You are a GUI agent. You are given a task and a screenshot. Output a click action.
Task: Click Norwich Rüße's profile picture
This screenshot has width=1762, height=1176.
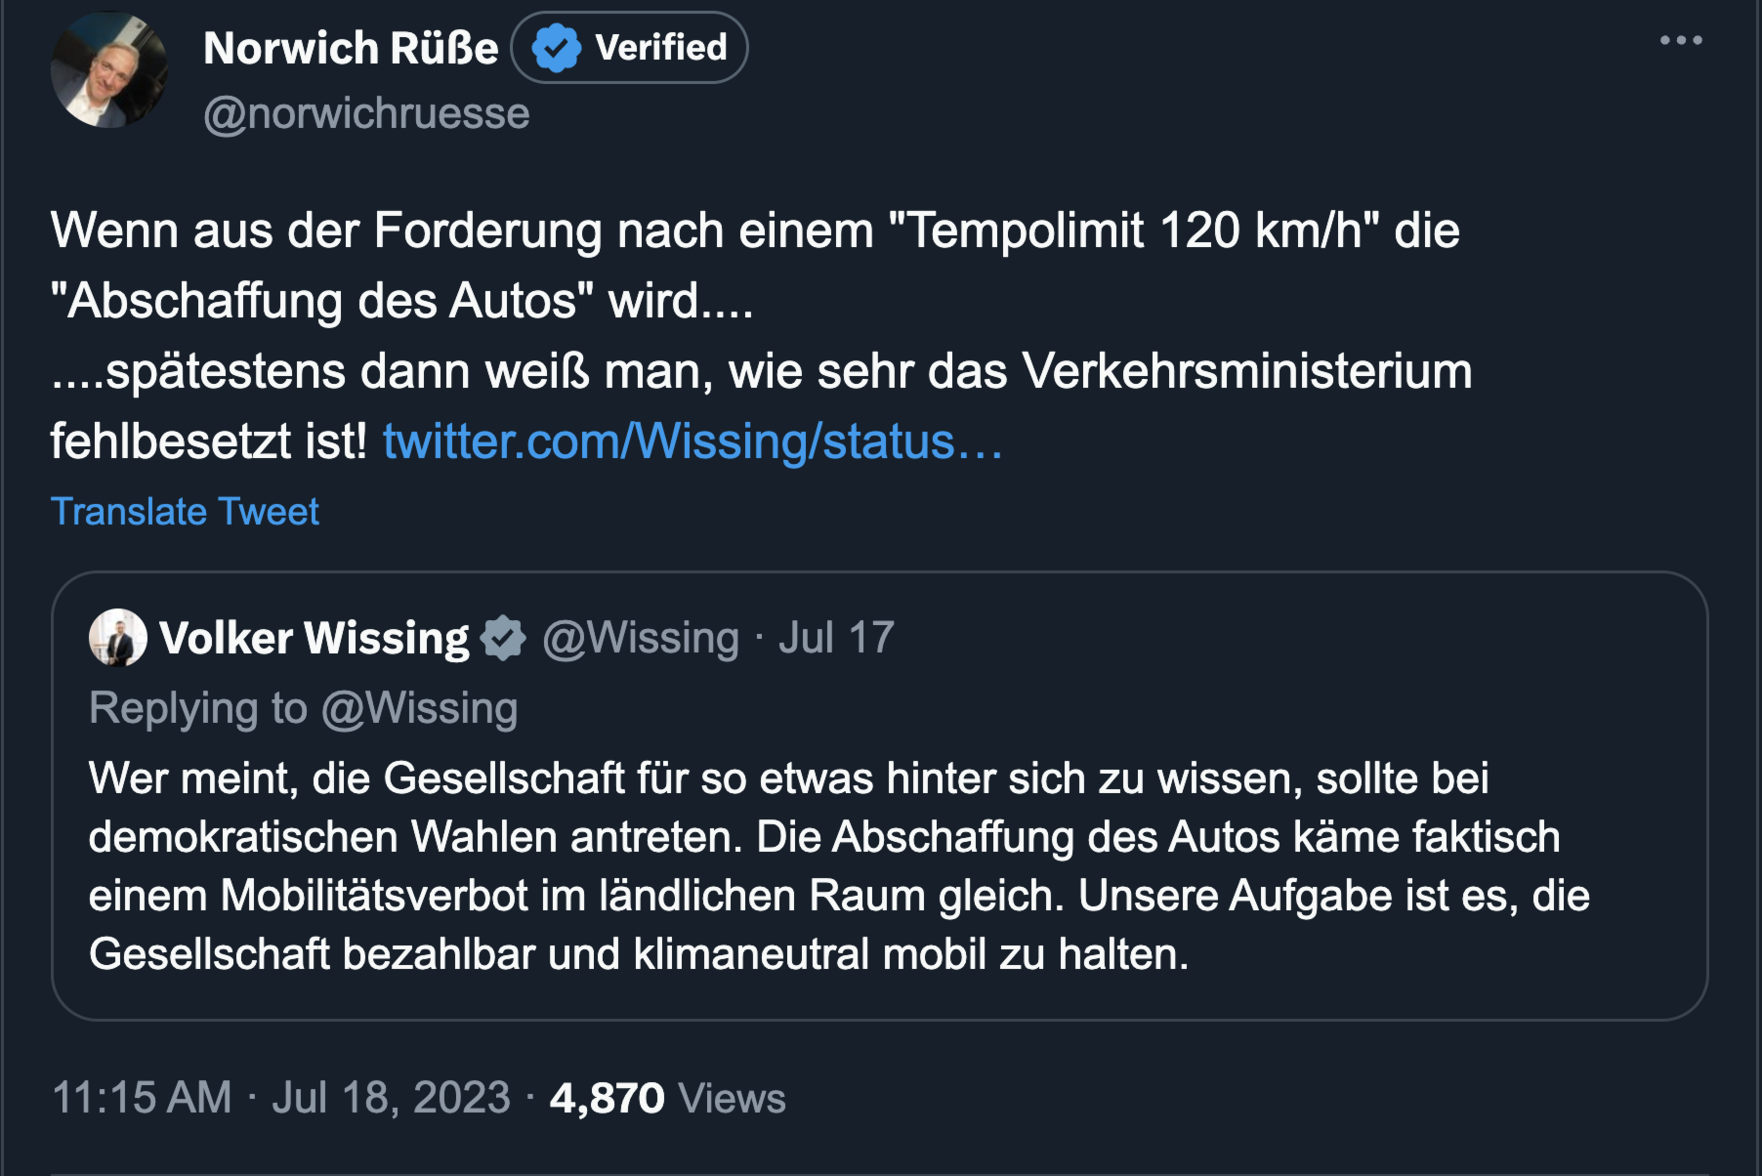[109, 70]
